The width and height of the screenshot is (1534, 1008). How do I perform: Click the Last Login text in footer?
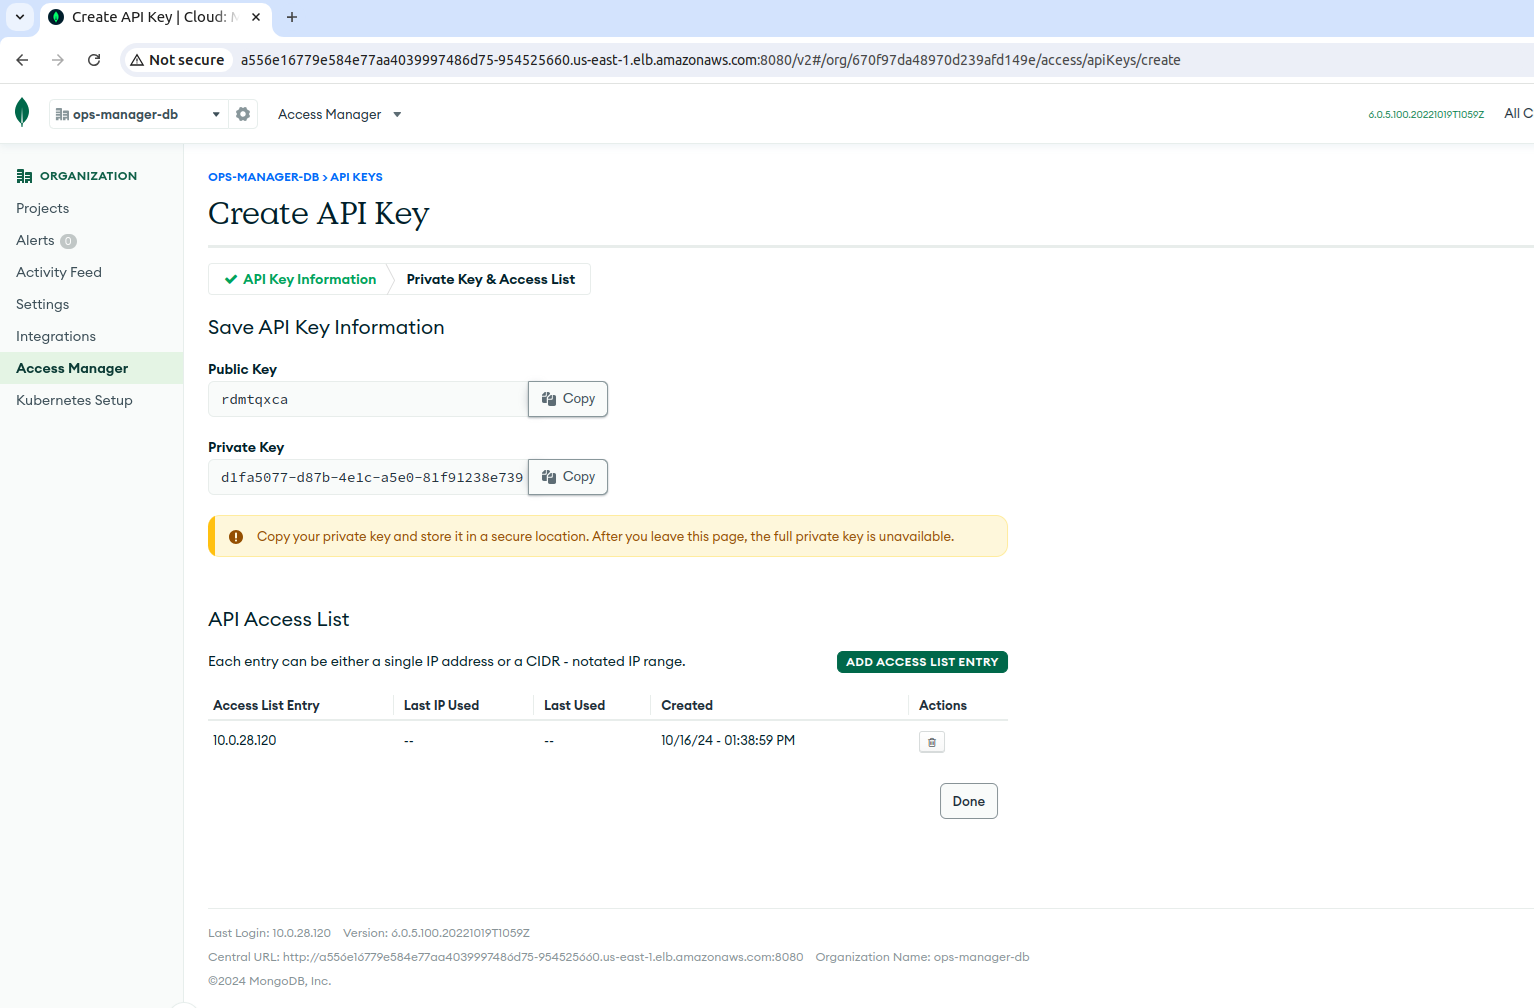269,933
